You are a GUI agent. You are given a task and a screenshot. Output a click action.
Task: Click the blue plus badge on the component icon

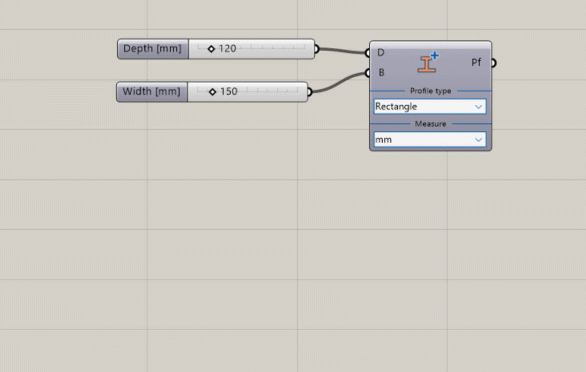point(434,56)
